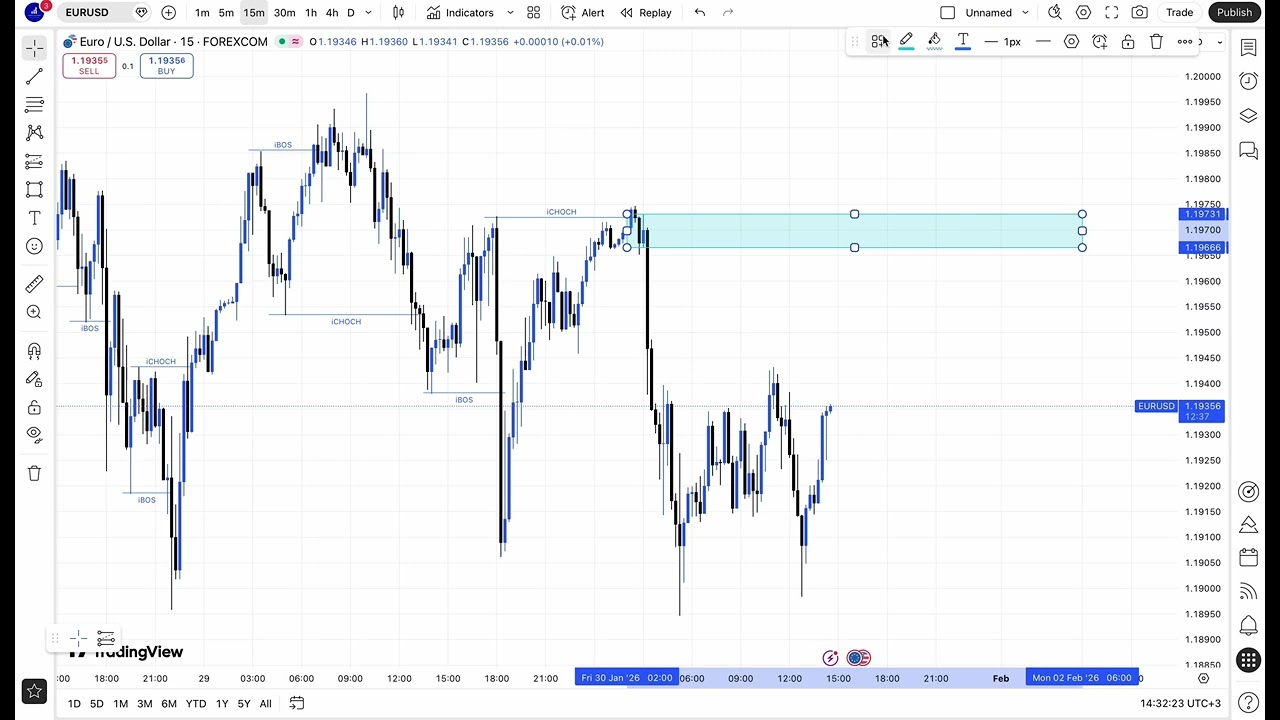This screenshot has width=1280, height=720.
Task: Select the XABCD pattern tool
Action: 34,132
